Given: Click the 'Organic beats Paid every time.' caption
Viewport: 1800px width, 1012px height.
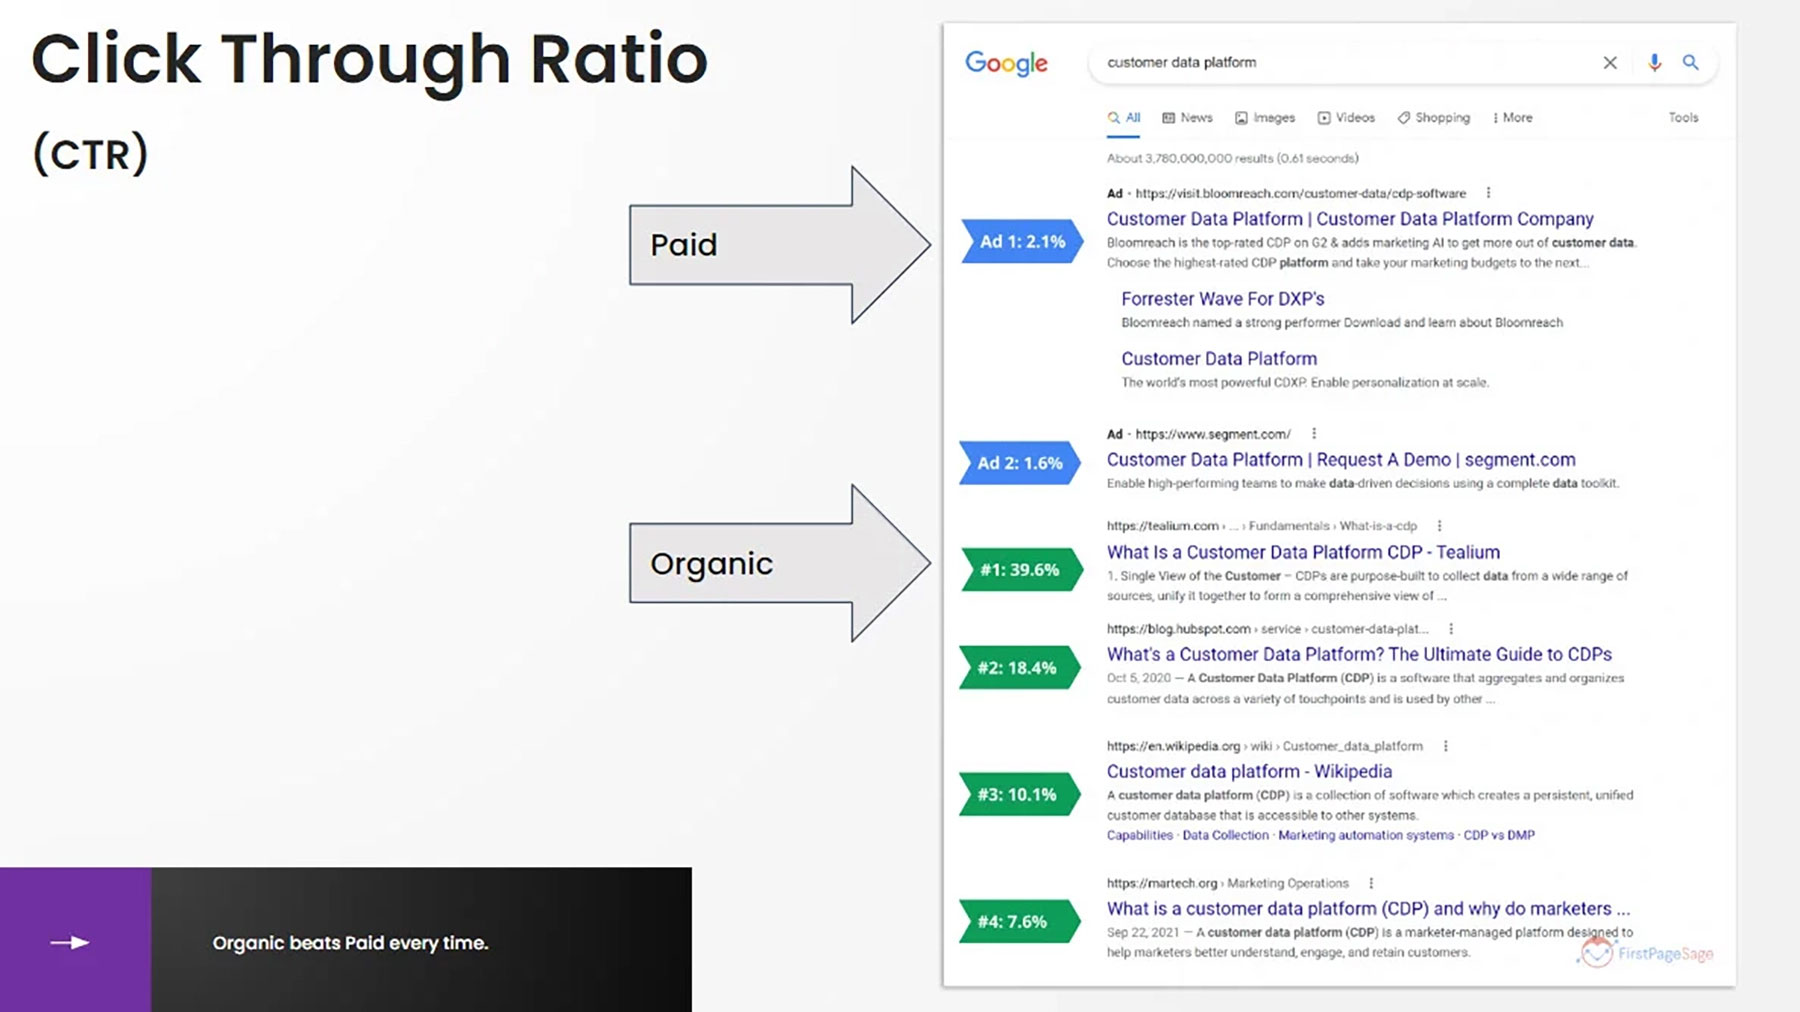Looking at the screenshot, I should tap(350, 943).
